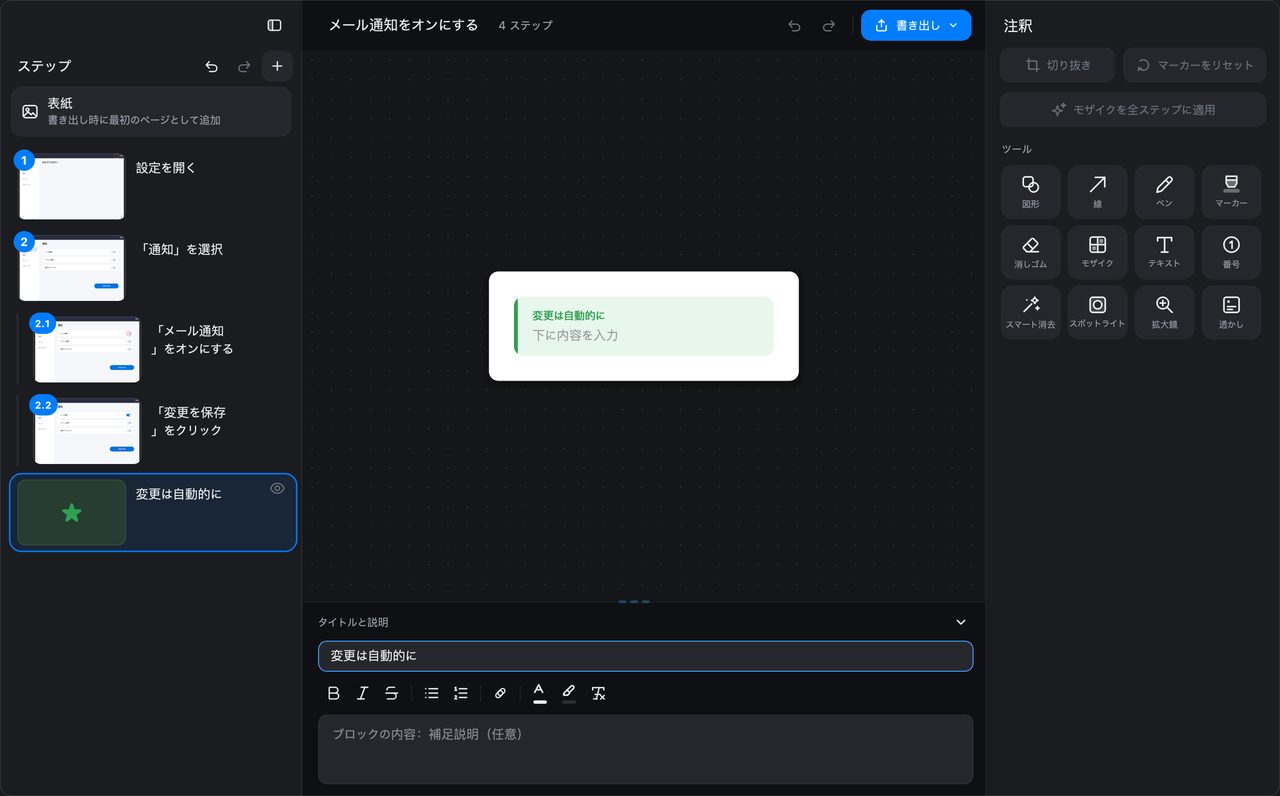Select the 図形 shapes tool
The height and width of the screenshot is (796, 1280).
coord(1030,192)
